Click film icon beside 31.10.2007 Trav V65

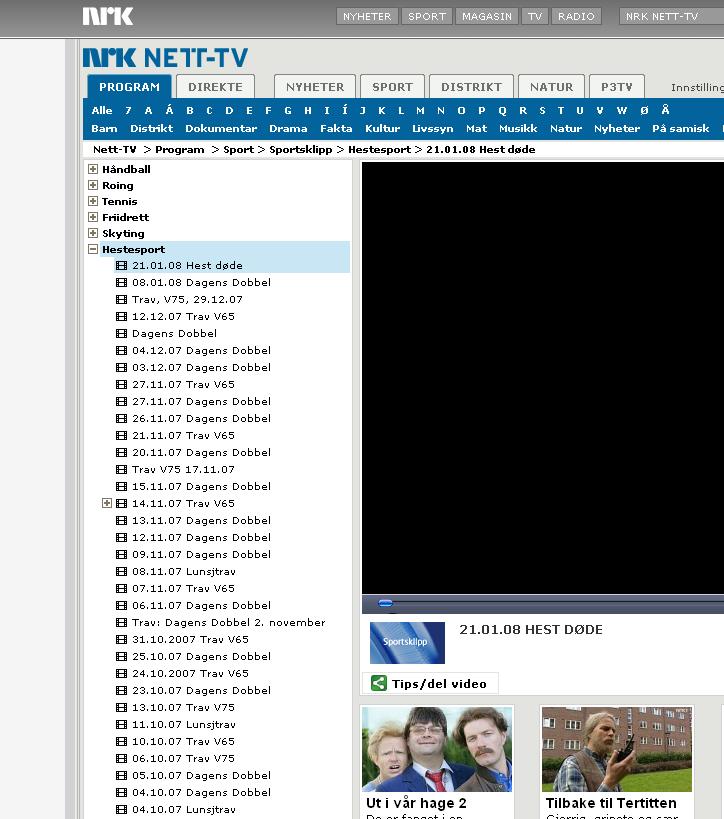[121, 639]
